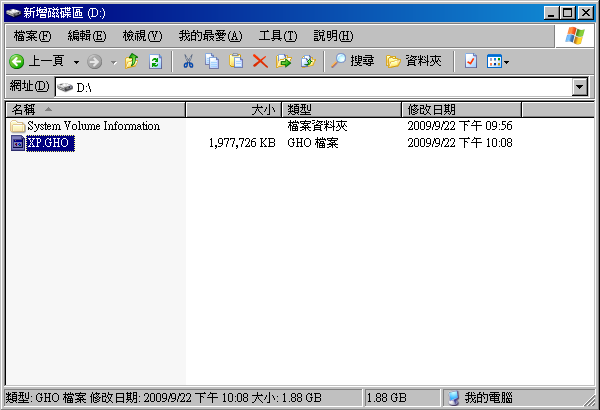Open the back history dropdown arrow

tap(76, 62)
